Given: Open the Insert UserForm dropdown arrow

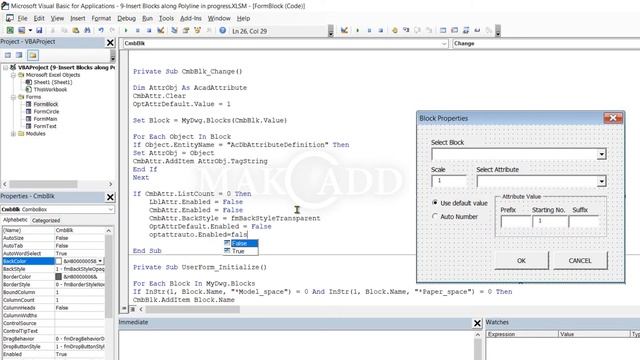Looking at the screenshot, I should click(30, 30).
